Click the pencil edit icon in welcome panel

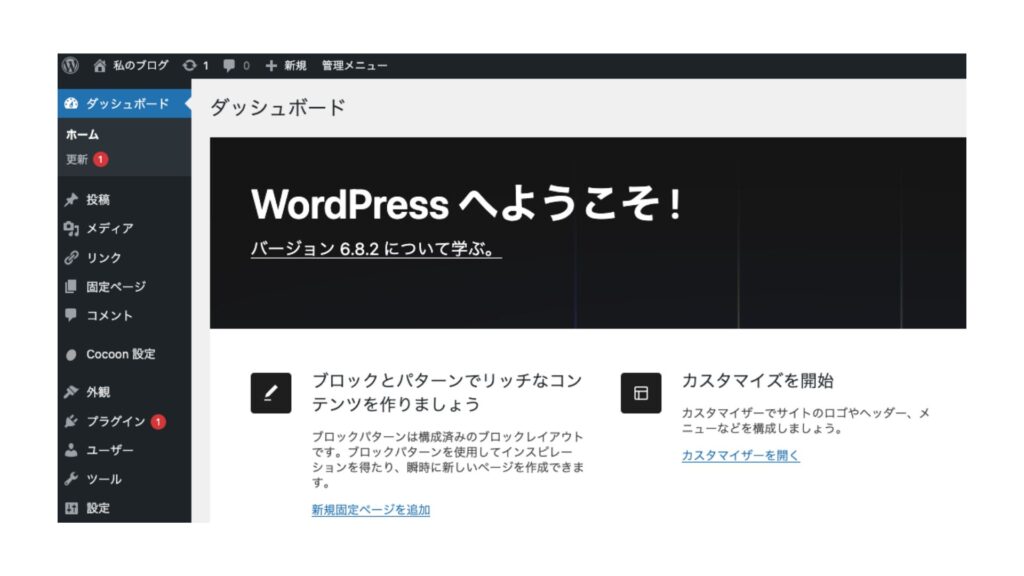coord(270,392)
